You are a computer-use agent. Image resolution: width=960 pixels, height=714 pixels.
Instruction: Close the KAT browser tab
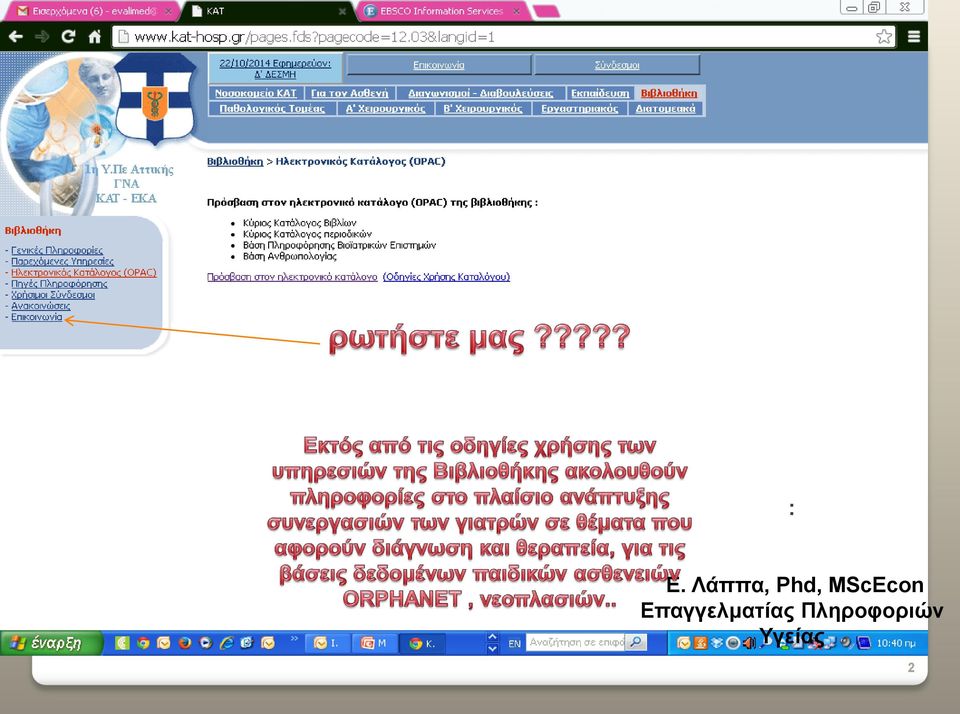tap(342, 11)
